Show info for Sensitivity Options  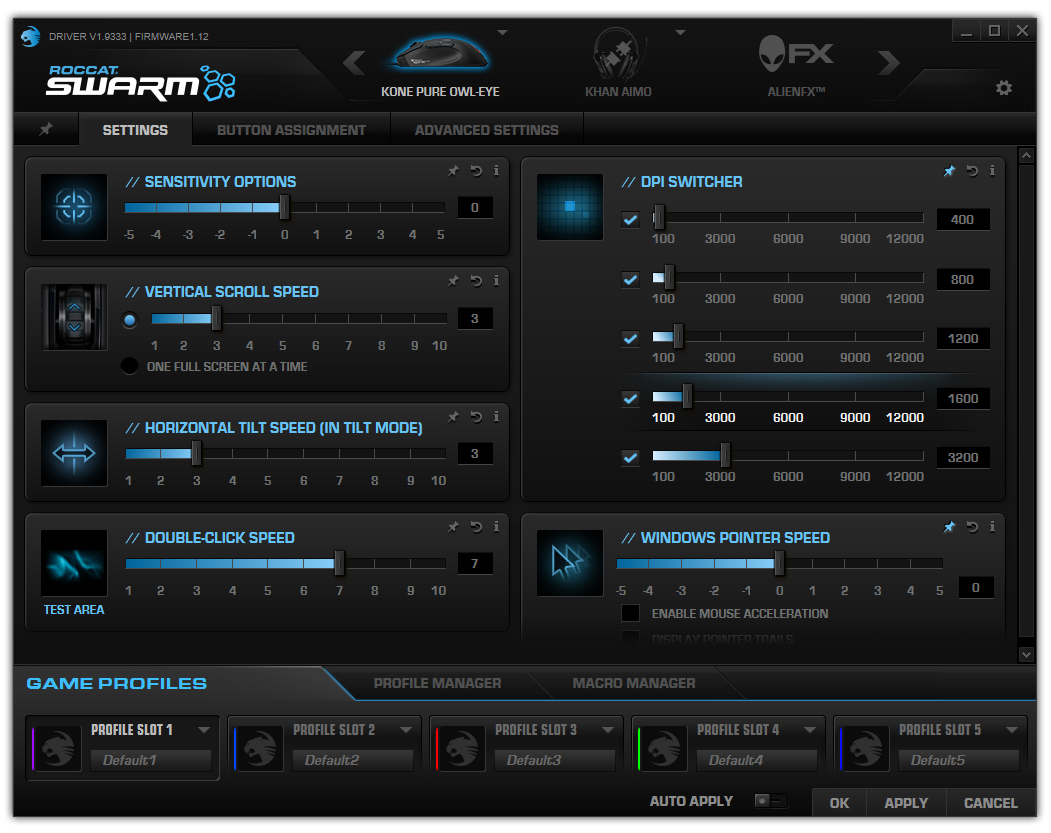[496, 171]
